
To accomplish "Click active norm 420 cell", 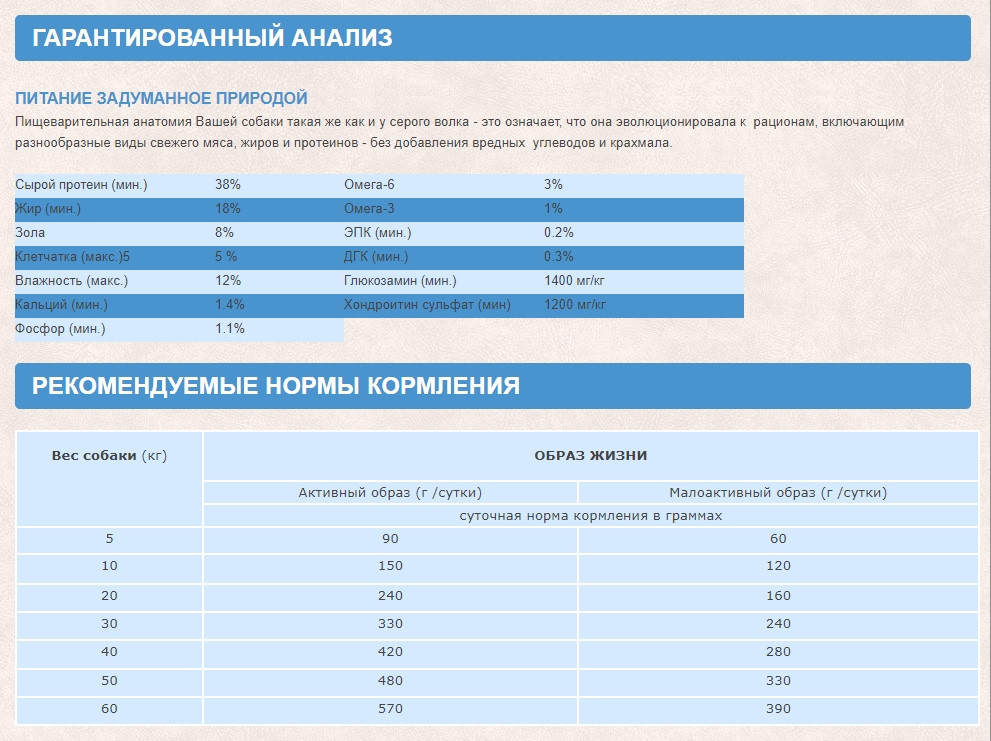I will pyautogui.click(x=390, y=652).
